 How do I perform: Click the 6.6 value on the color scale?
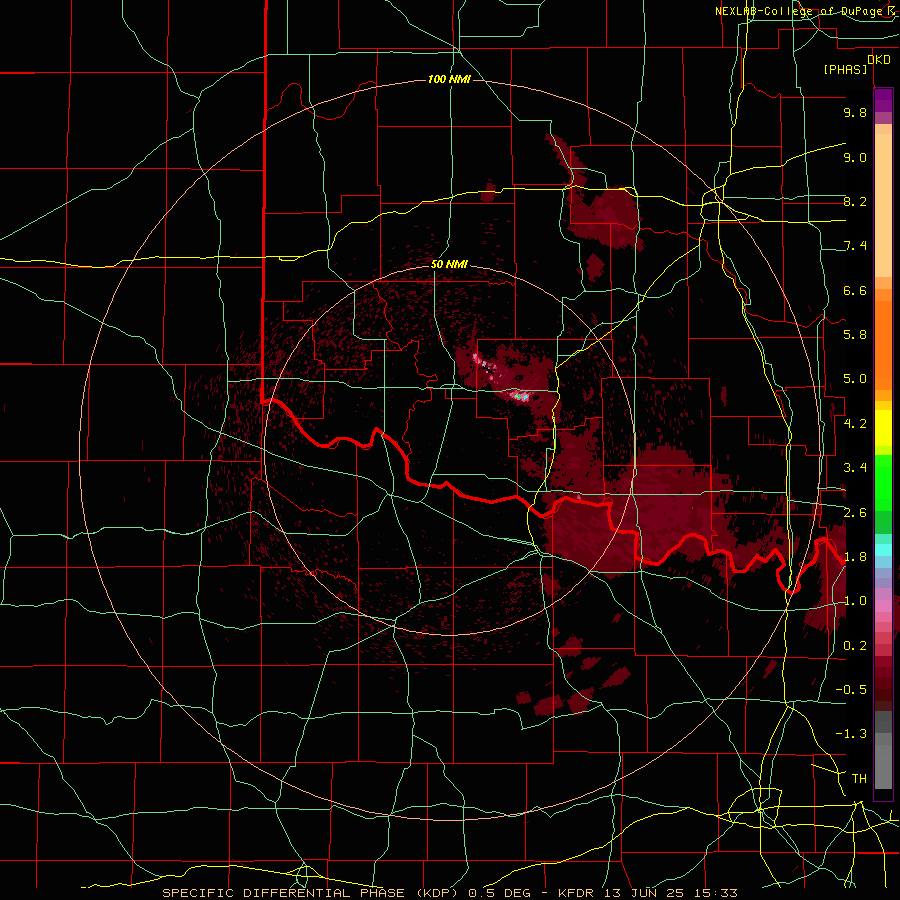855,290
